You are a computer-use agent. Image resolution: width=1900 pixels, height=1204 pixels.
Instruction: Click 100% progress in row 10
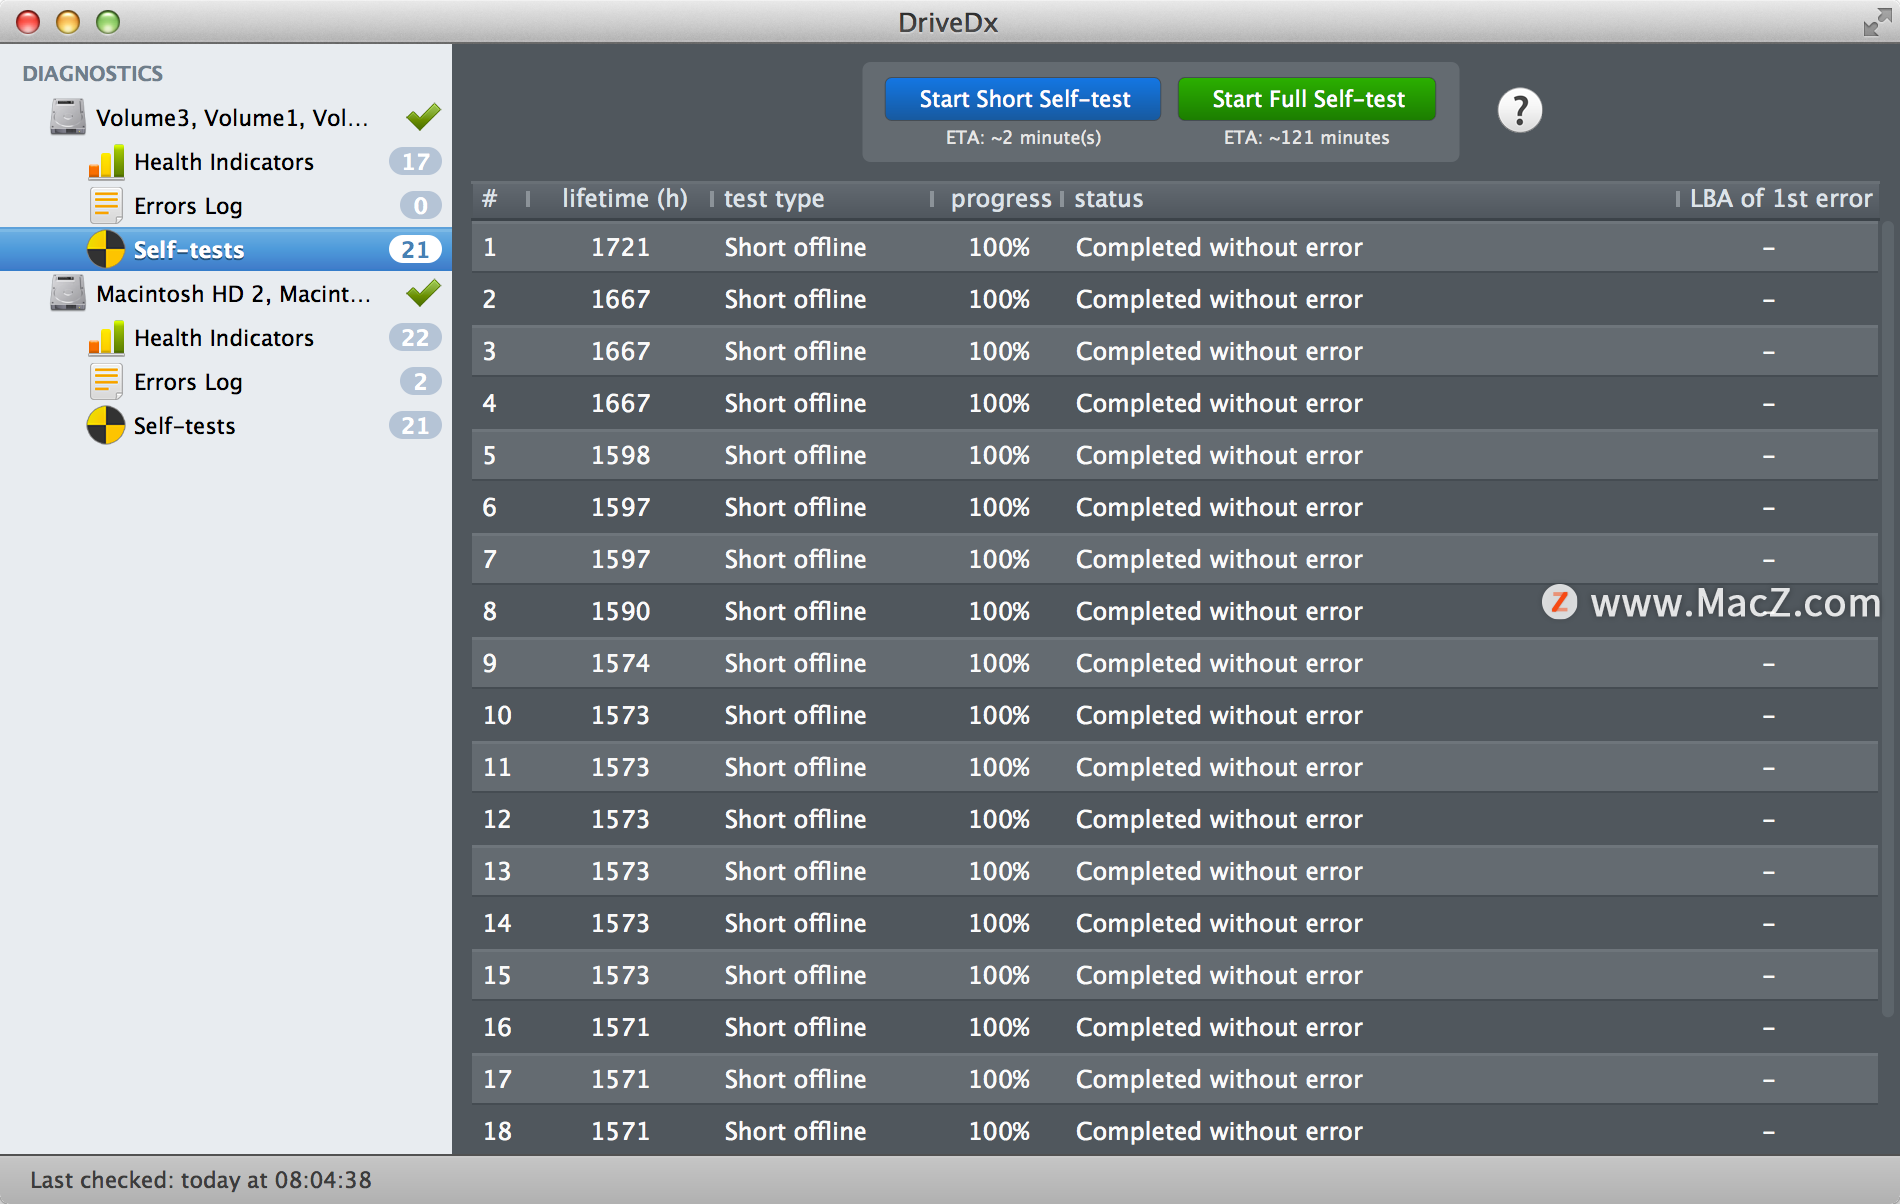[x=999, y=715]
